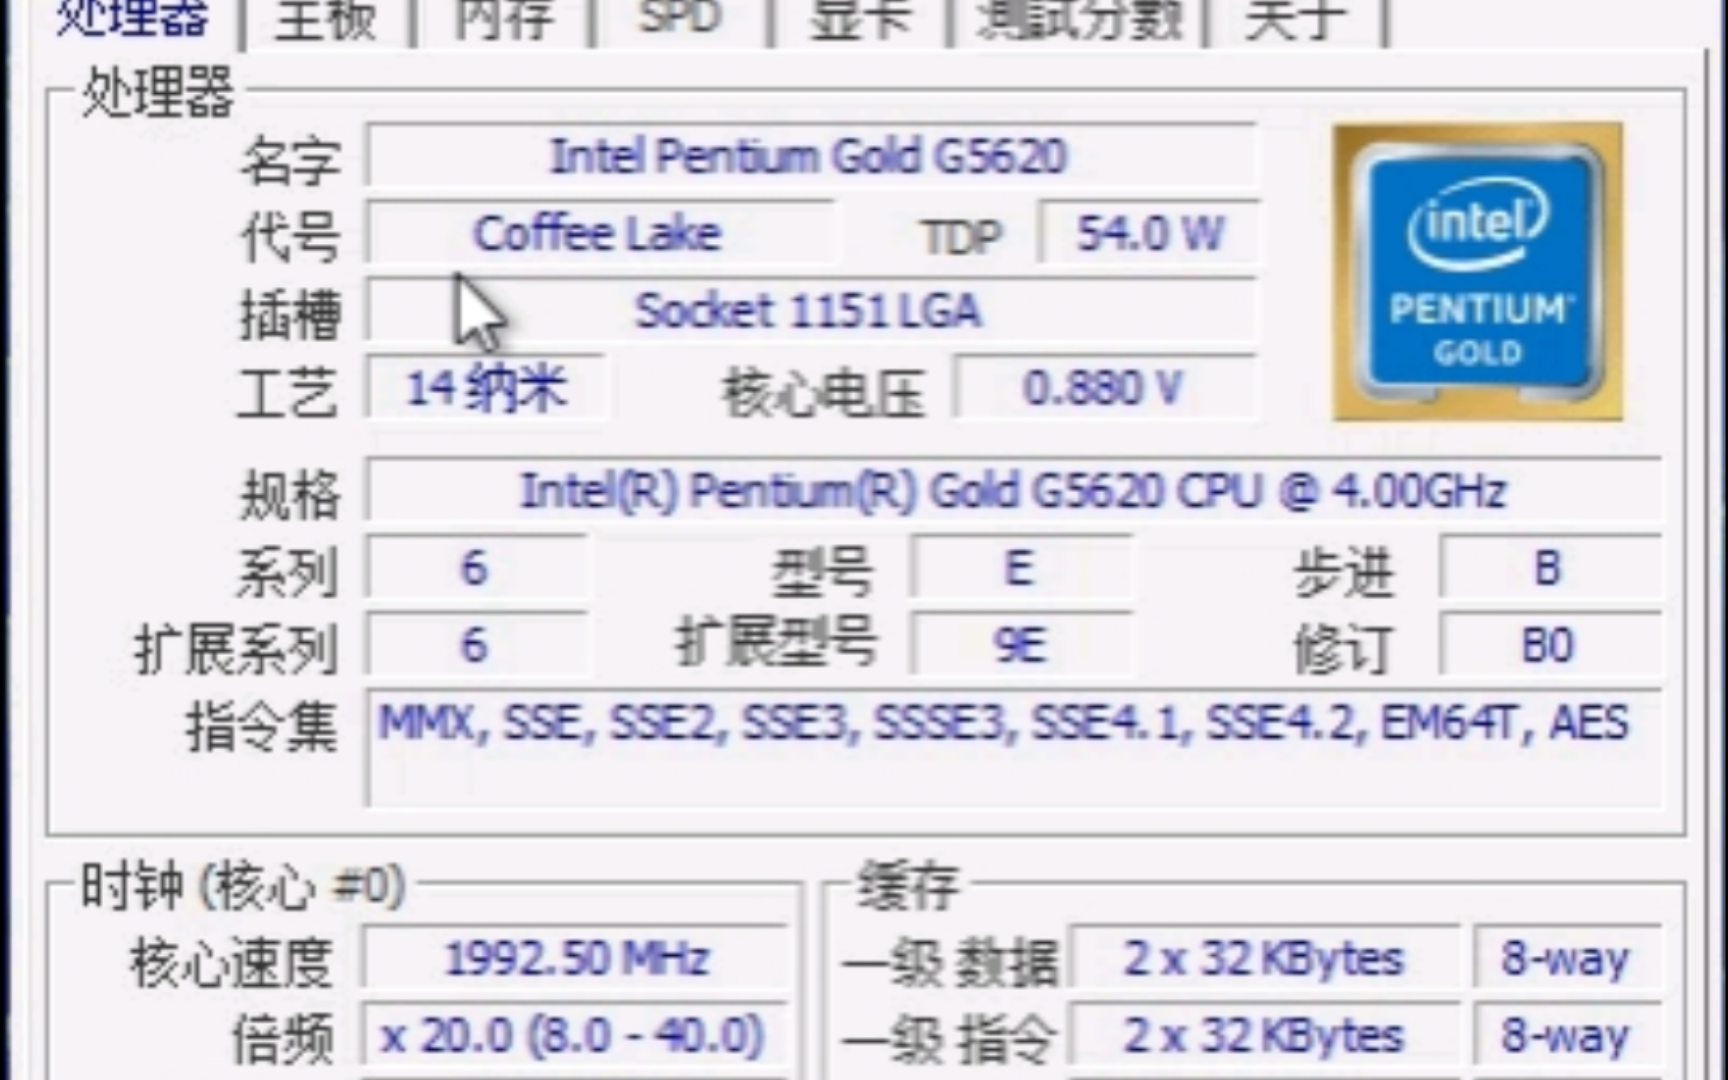The image size is (1728, 1080).
Task: Click the Intel Pentium Gold logo badge
Action: (x=1477, y=271)
